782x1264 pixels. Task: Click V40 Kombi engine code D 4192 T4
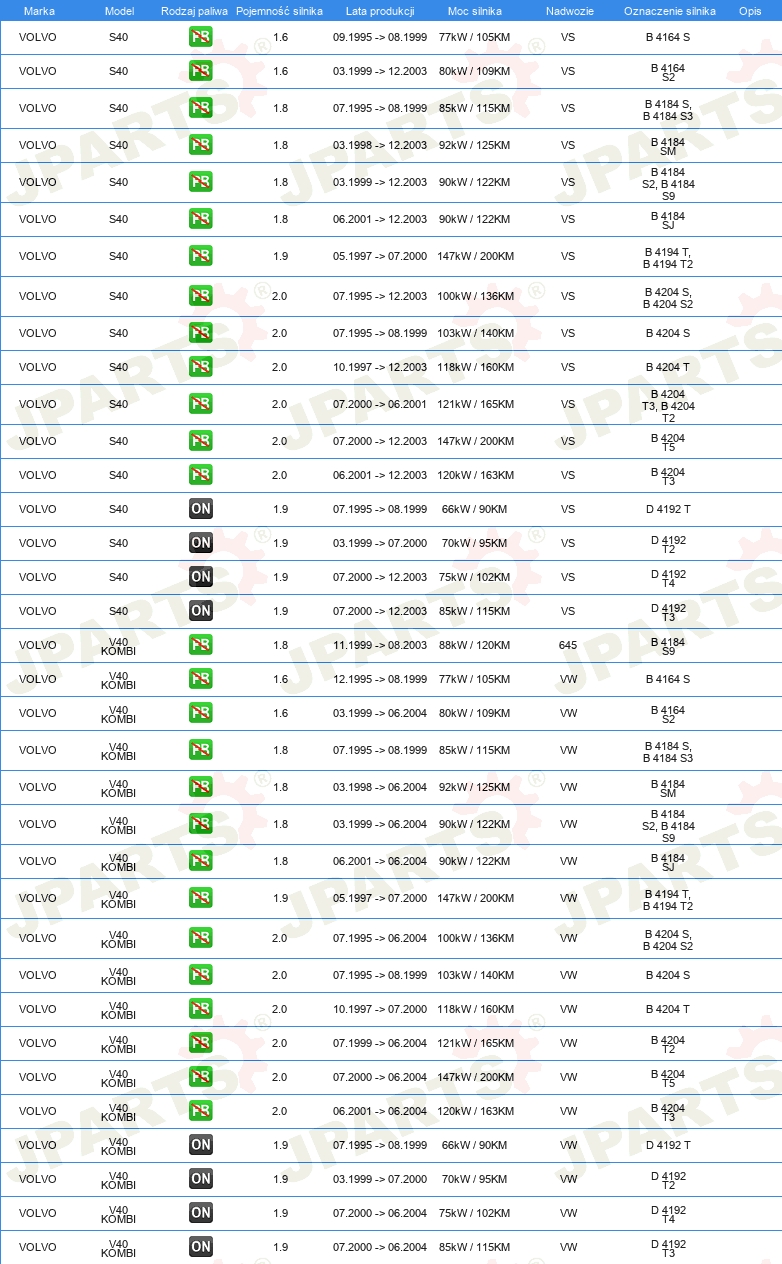point(668,1213)
